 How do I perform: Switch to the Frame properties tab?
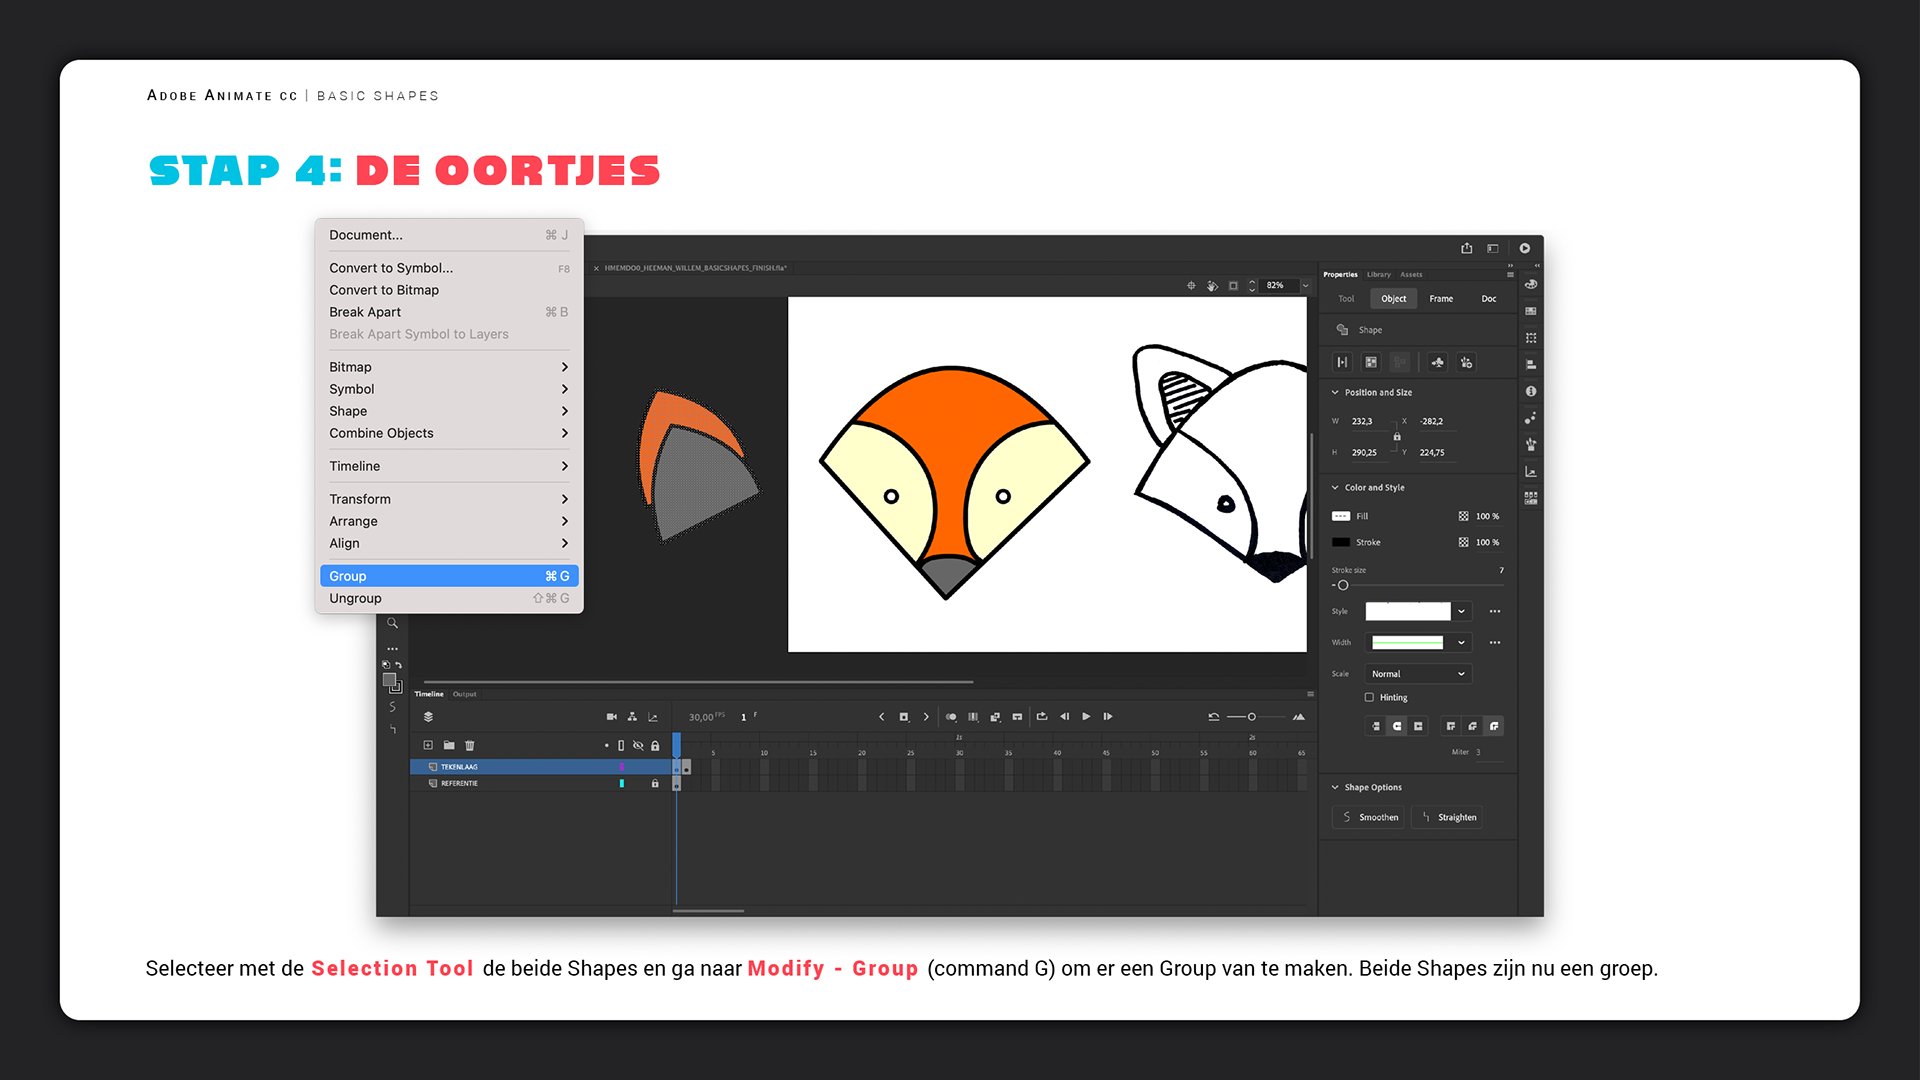point(1440,299)
